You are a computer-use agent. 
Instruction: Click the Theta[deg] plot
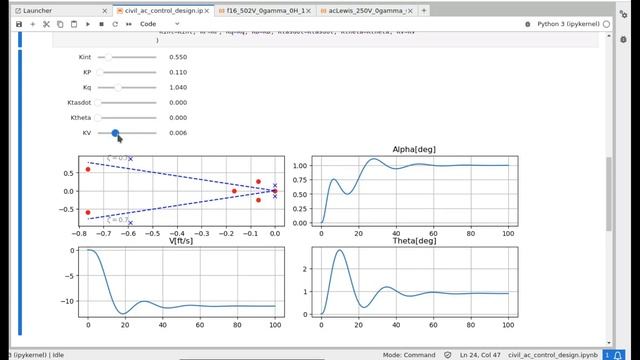415,282
